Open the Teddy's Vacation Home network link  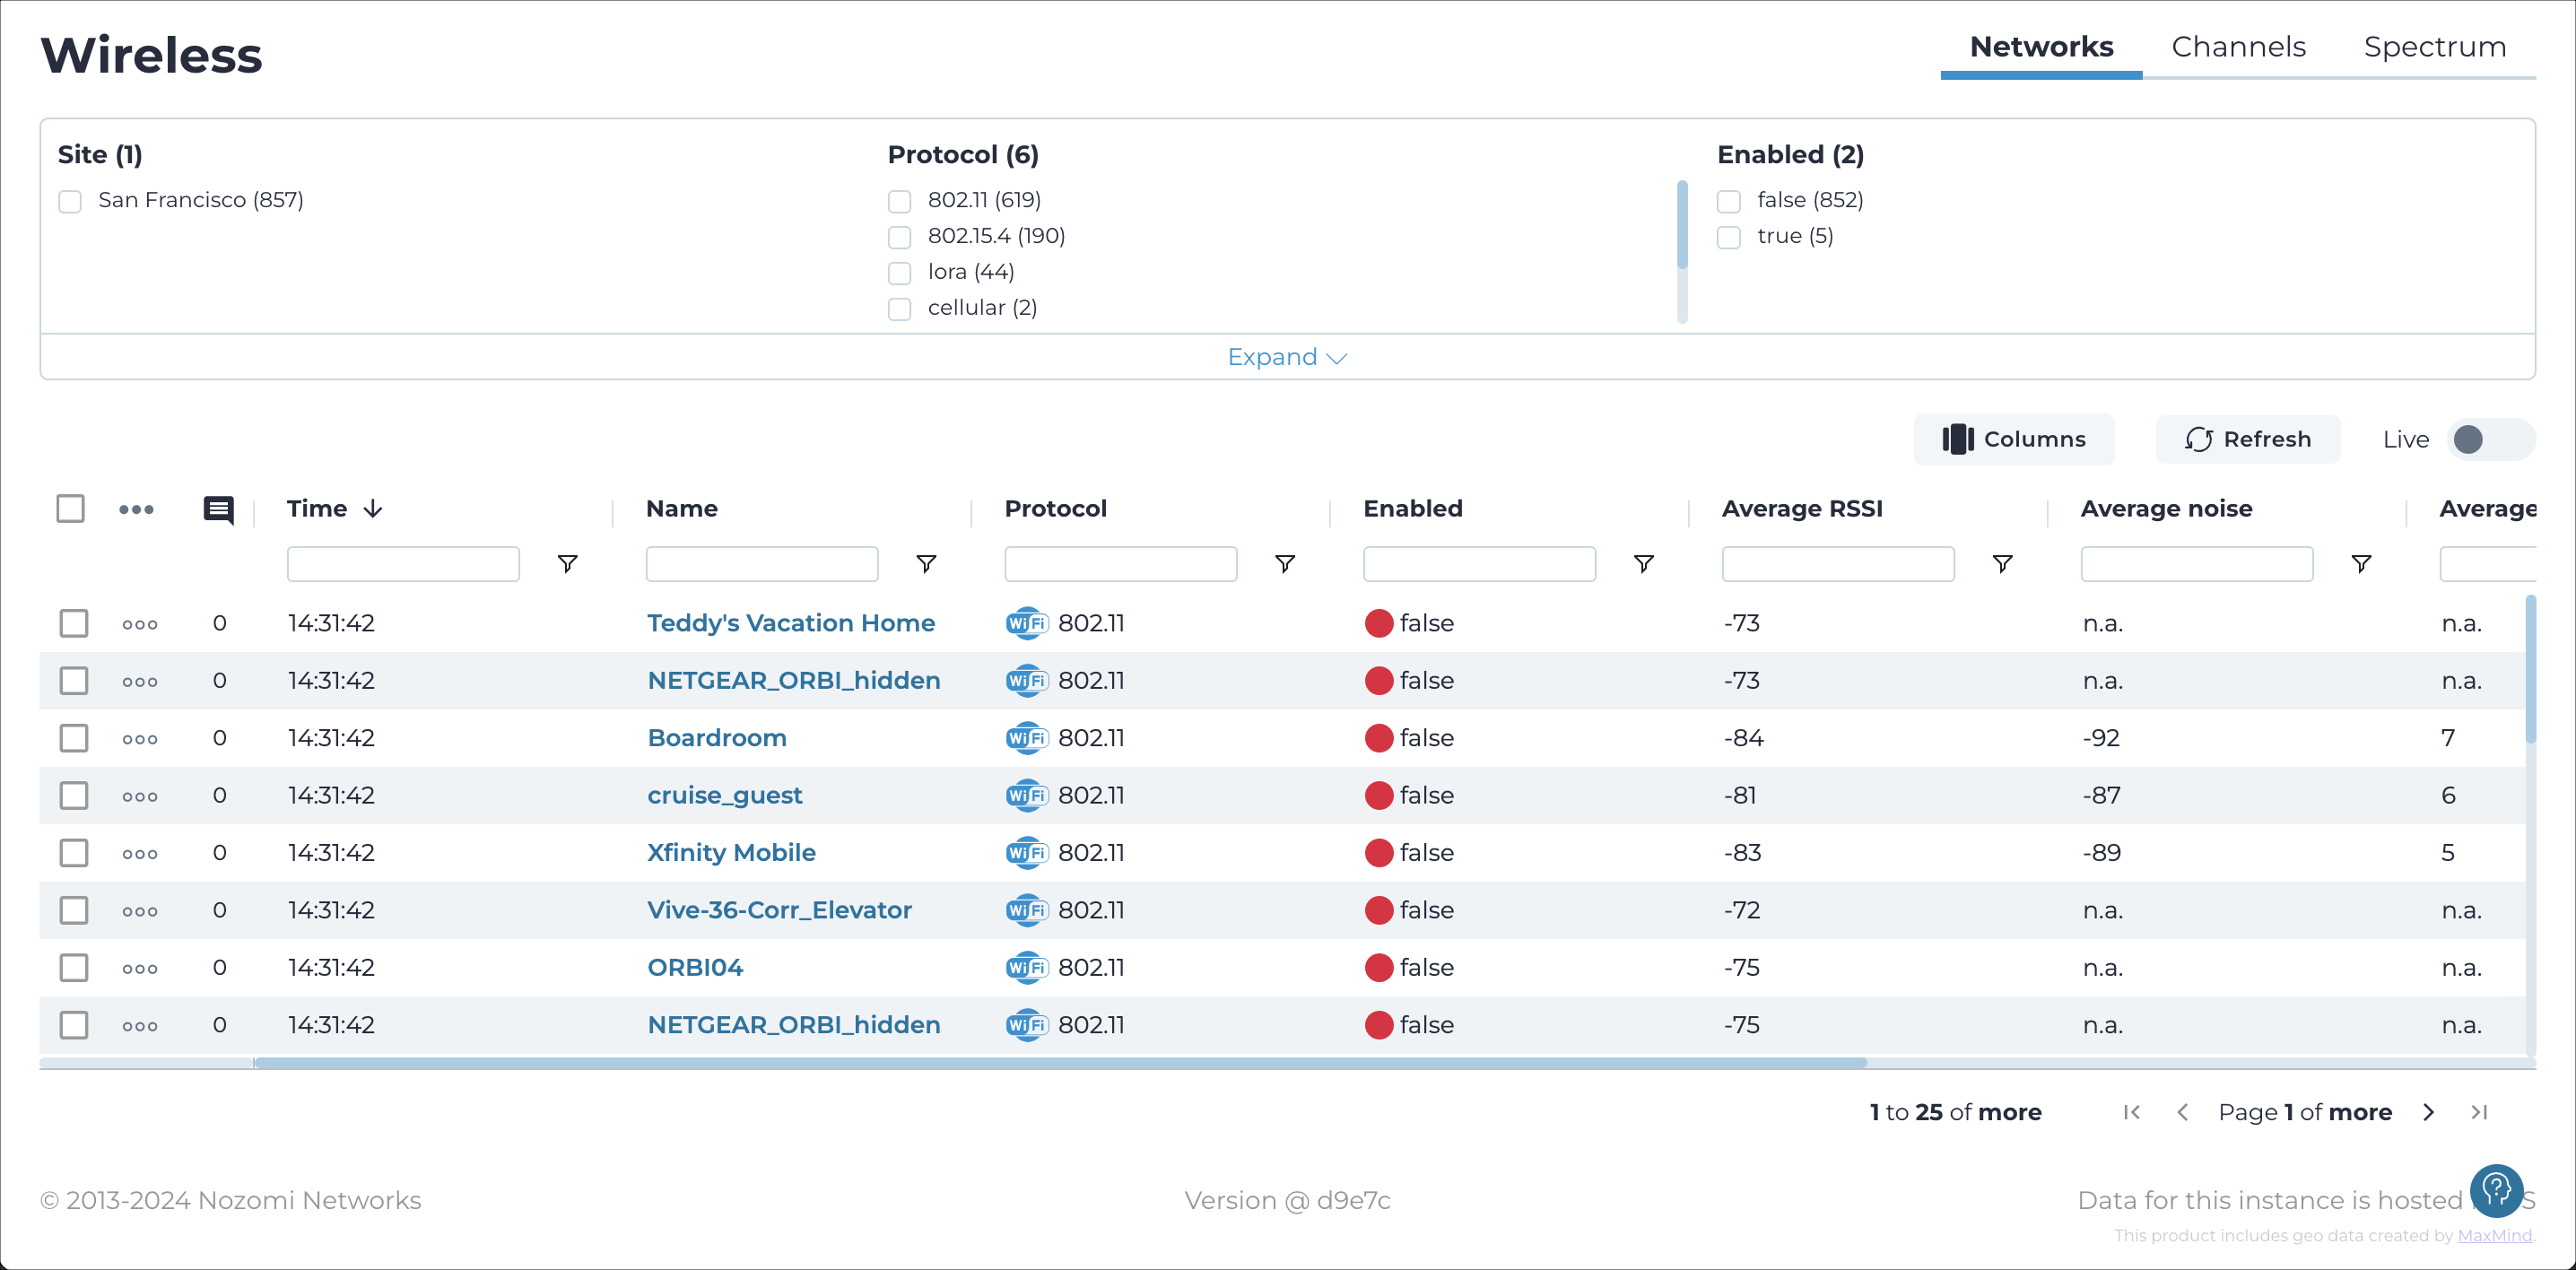[790, 622]
